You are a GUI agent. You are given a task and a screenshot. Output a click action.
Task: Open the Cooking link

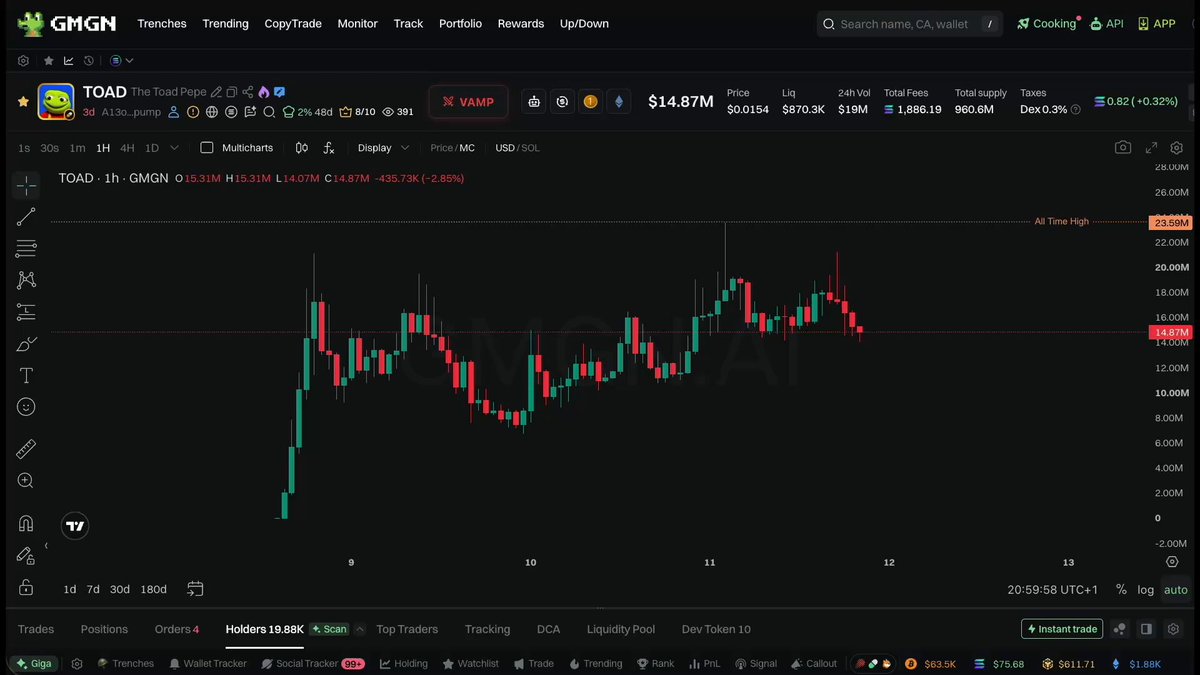[1047, 23]
